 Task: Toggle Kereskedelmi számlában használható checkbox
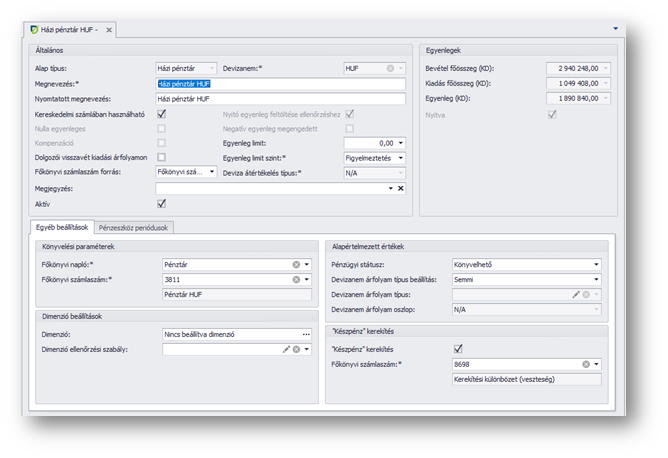[x=162, y=115]
